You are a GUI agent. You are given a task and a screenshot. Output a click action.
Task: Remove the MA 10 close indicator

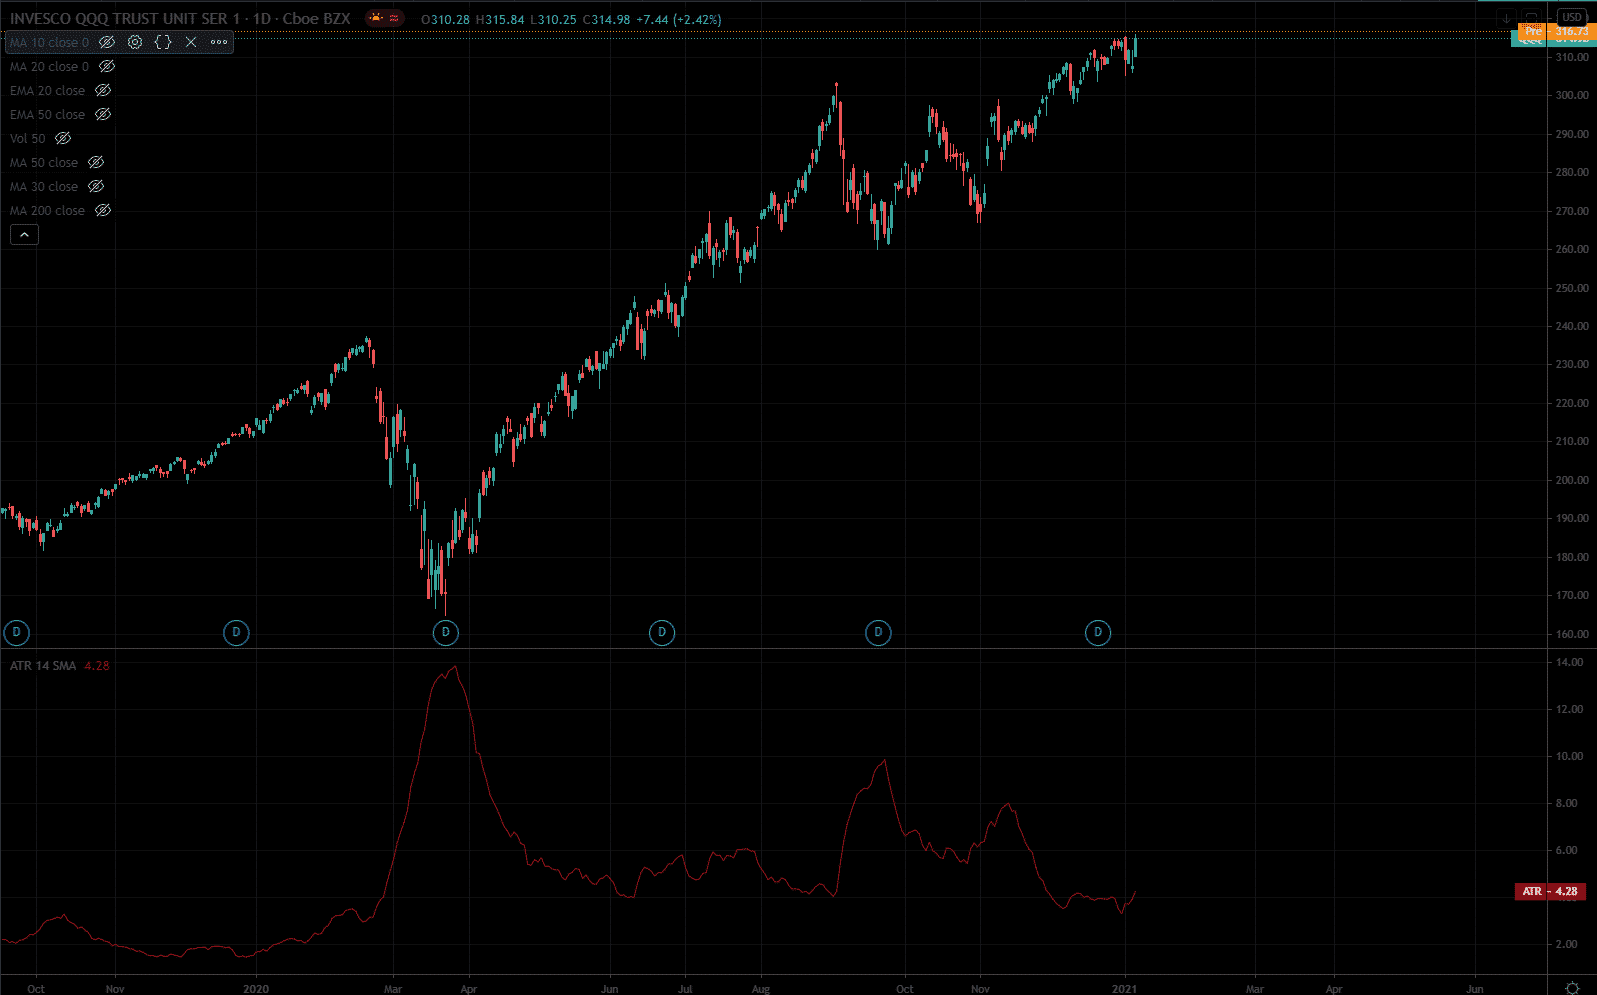point(191,42)
